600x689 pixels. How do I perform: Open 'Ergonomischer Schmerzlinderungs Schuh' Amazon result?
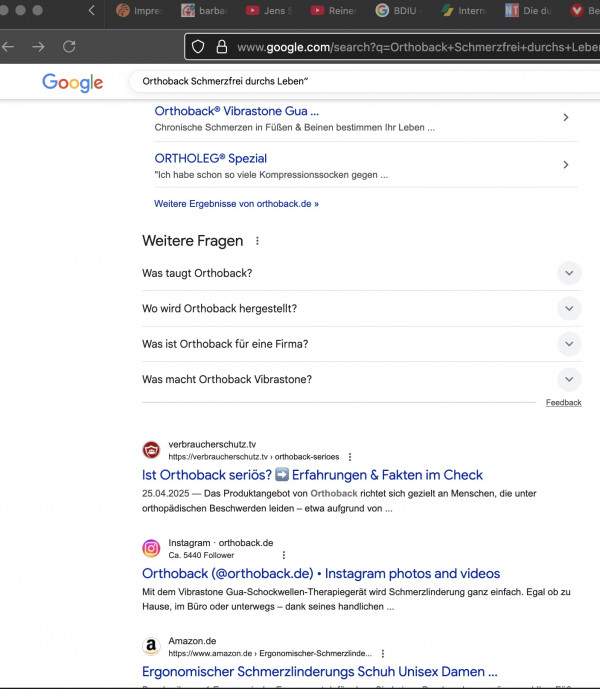point(320,672)
